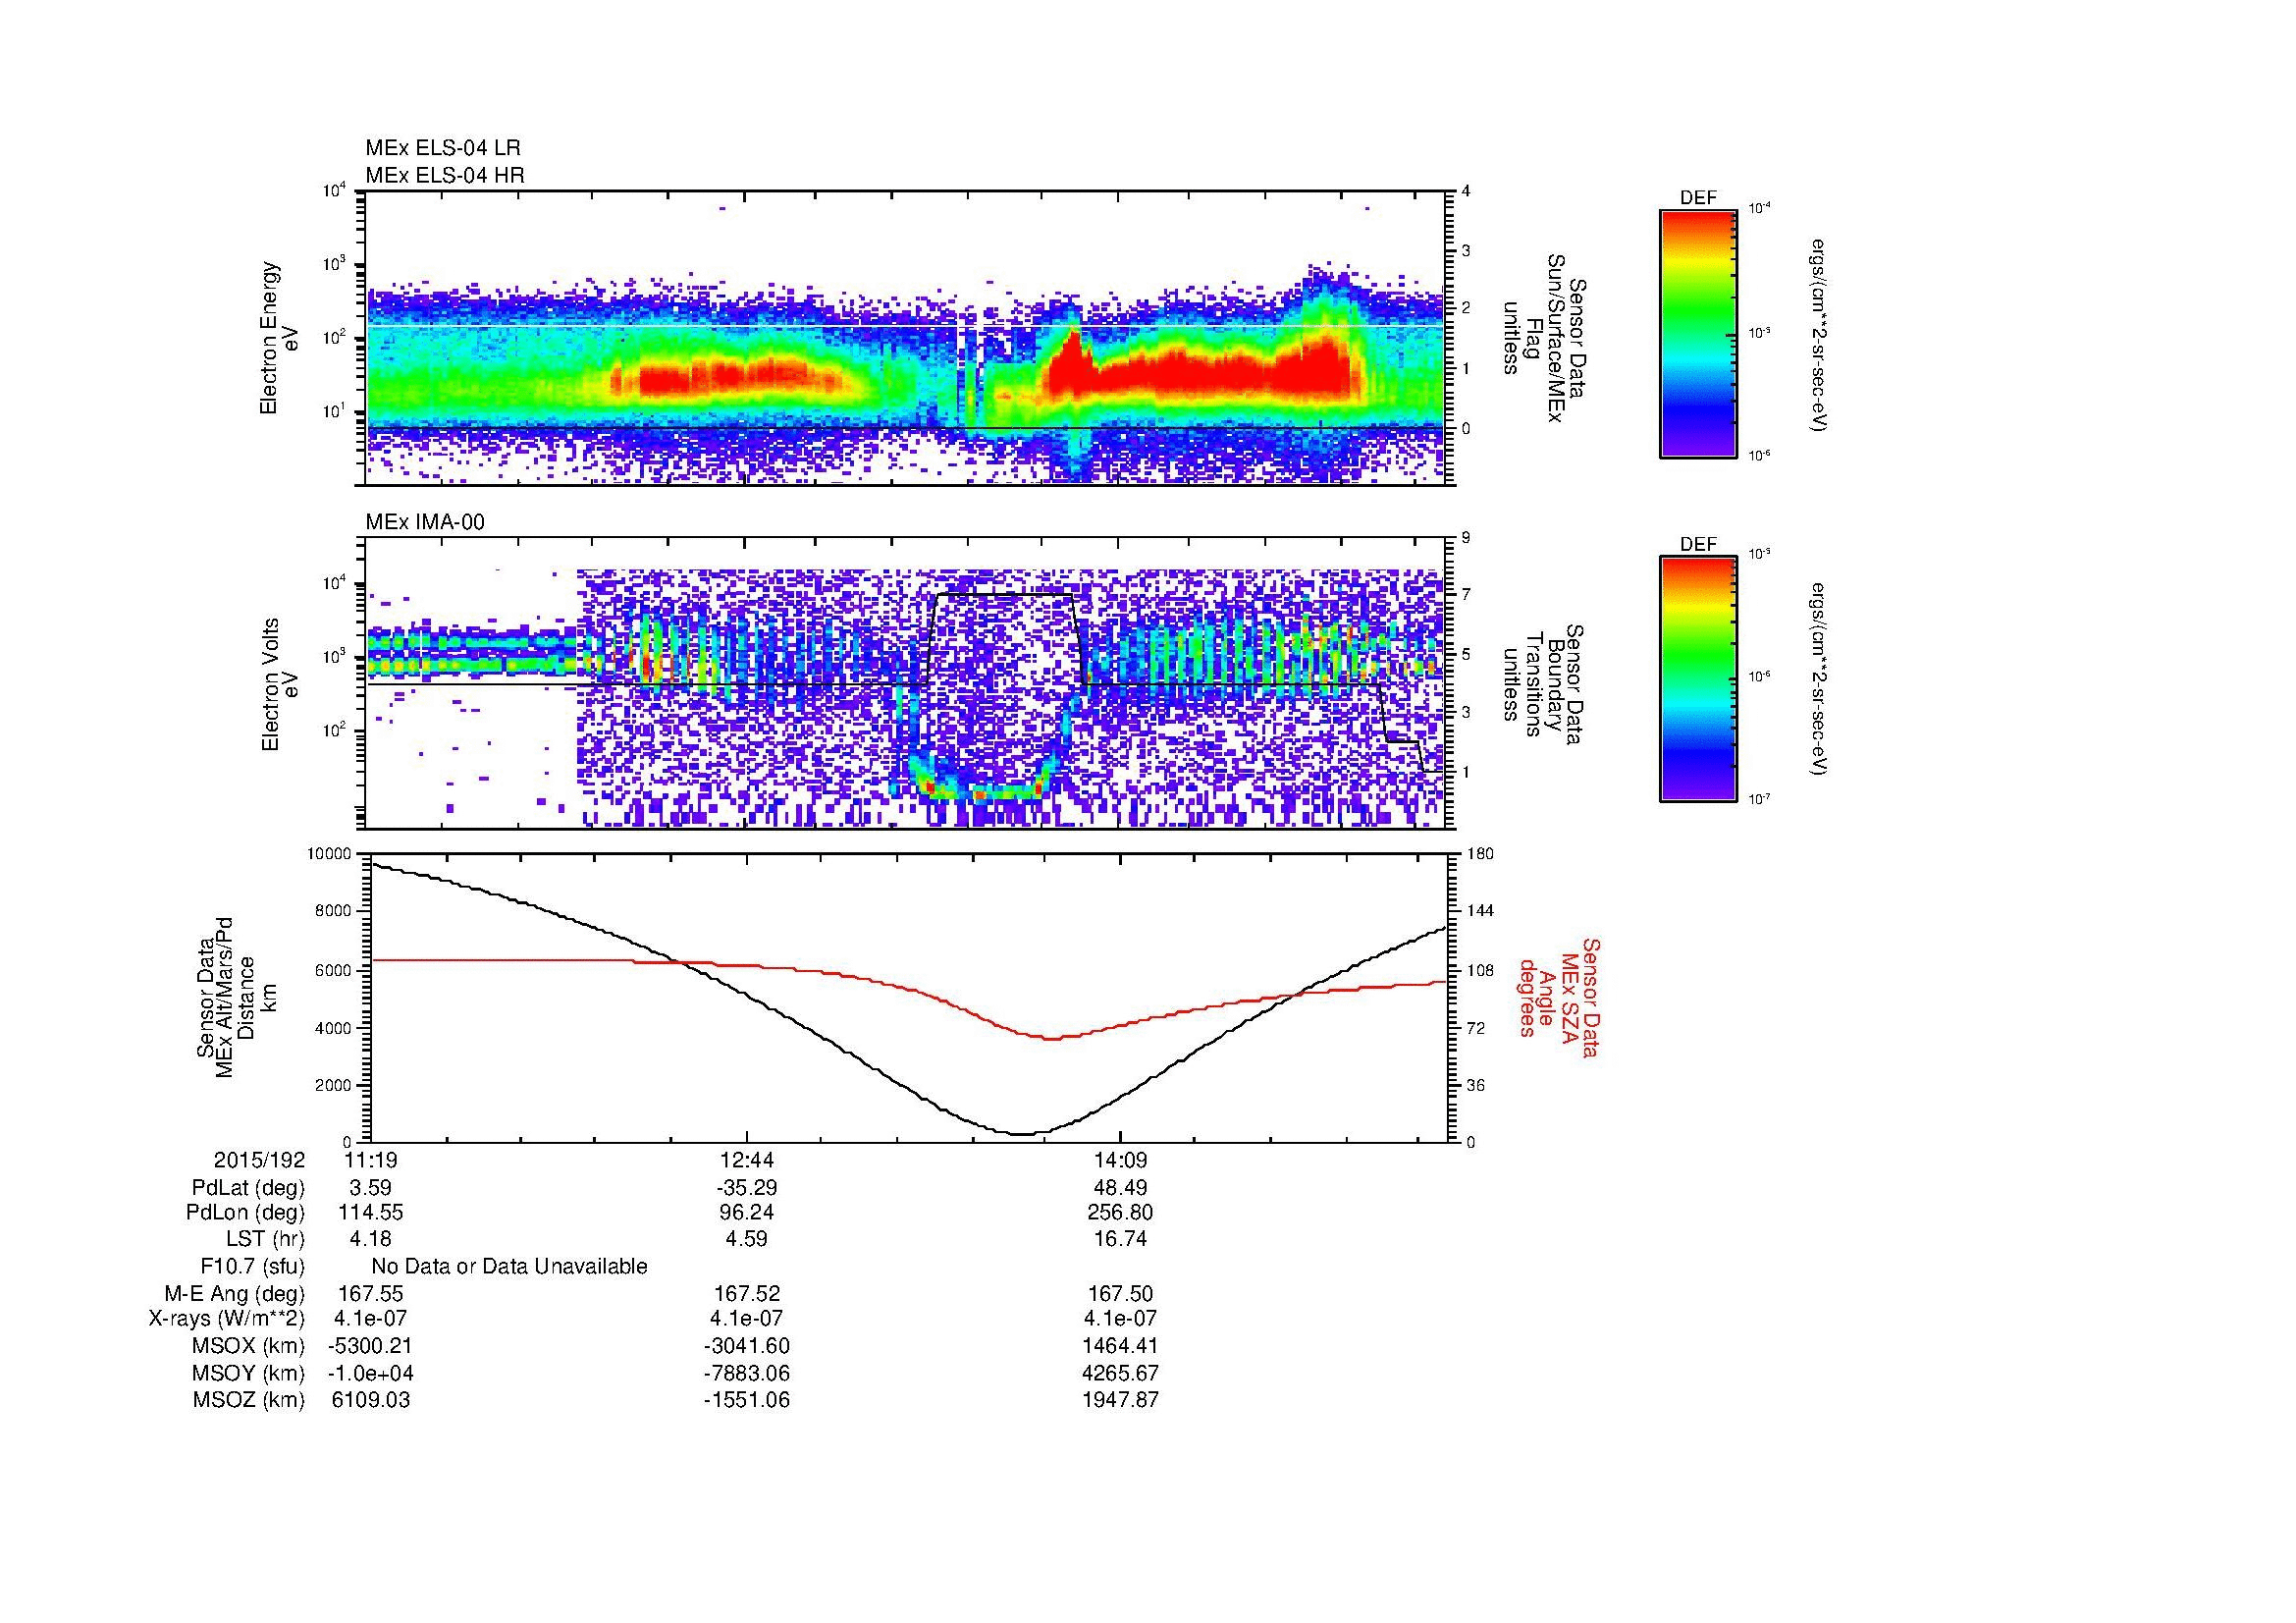This screenshot has width=2296, height=1623.
Task: Click the SZA tick label '180'
Action: point(1480,853)
